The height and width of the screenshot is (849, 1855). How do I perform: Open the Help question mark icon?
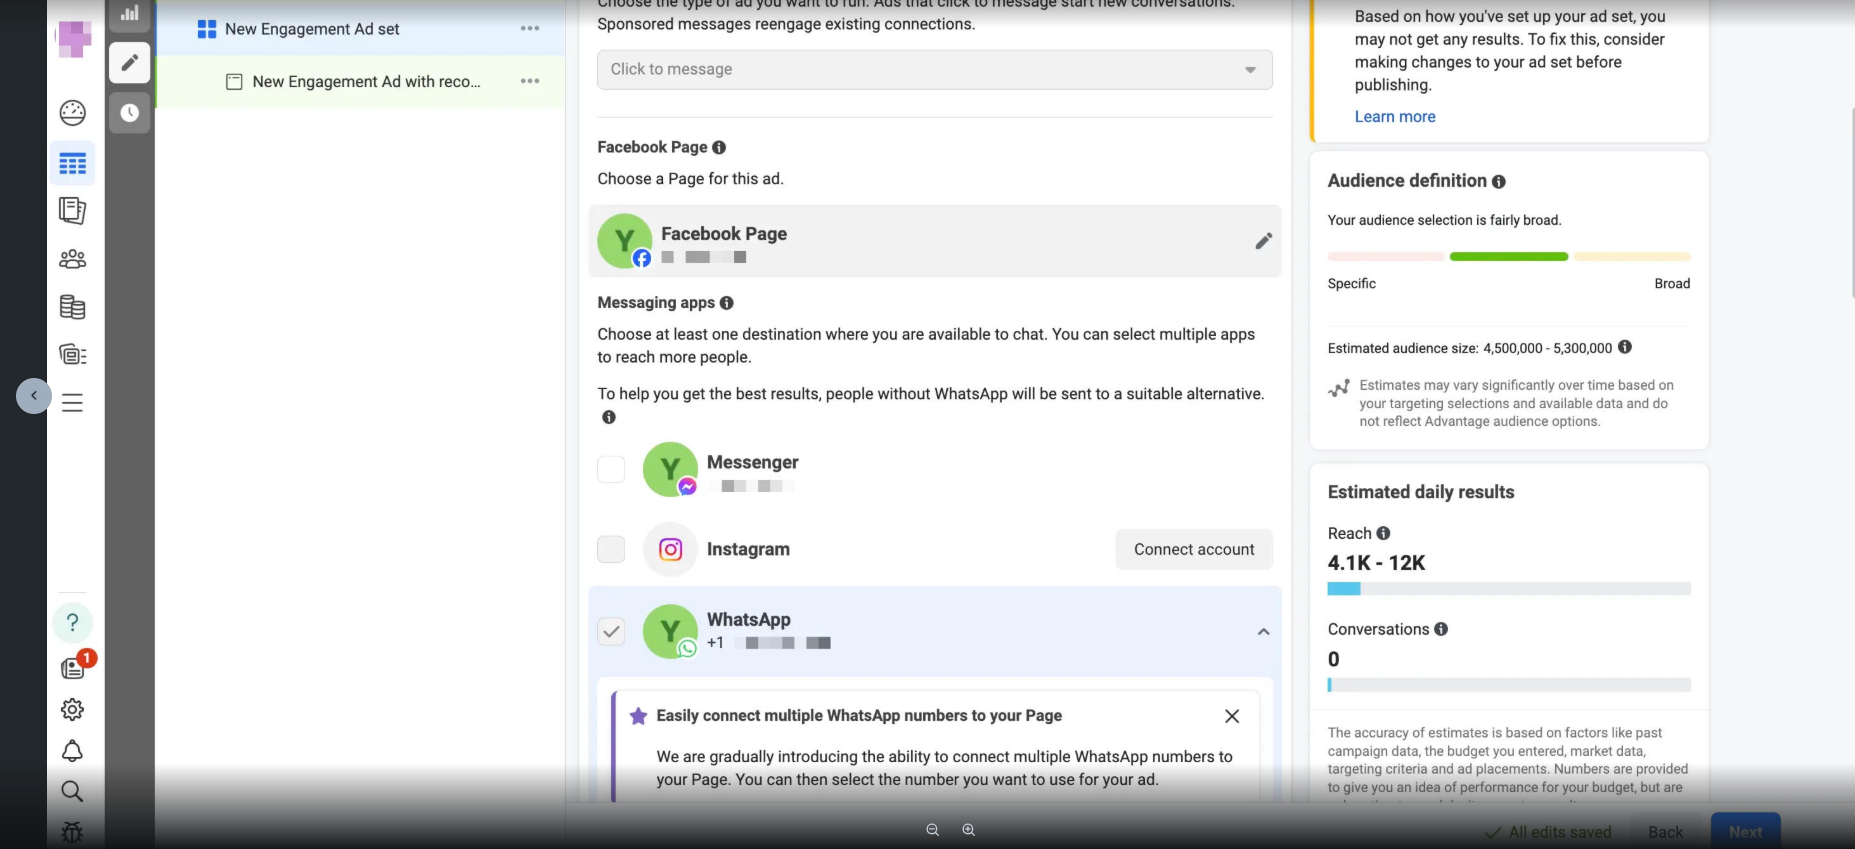tap(72, 622)
